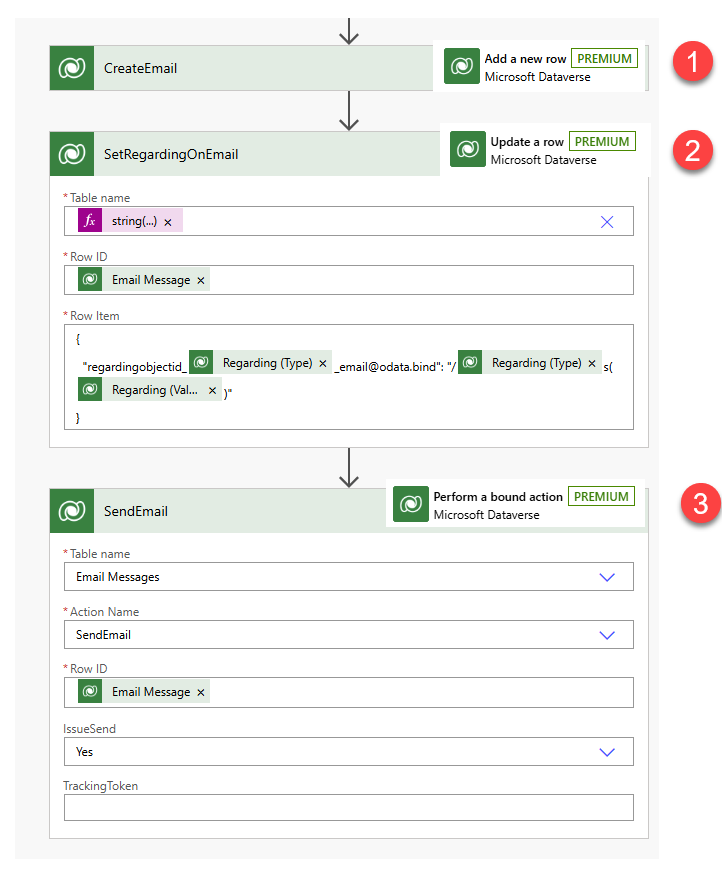Viewport: 722px width, 881px height.
Task: Click the PREMIUM badge on 'Perform a bound action'
Action: tap(601, 496)
